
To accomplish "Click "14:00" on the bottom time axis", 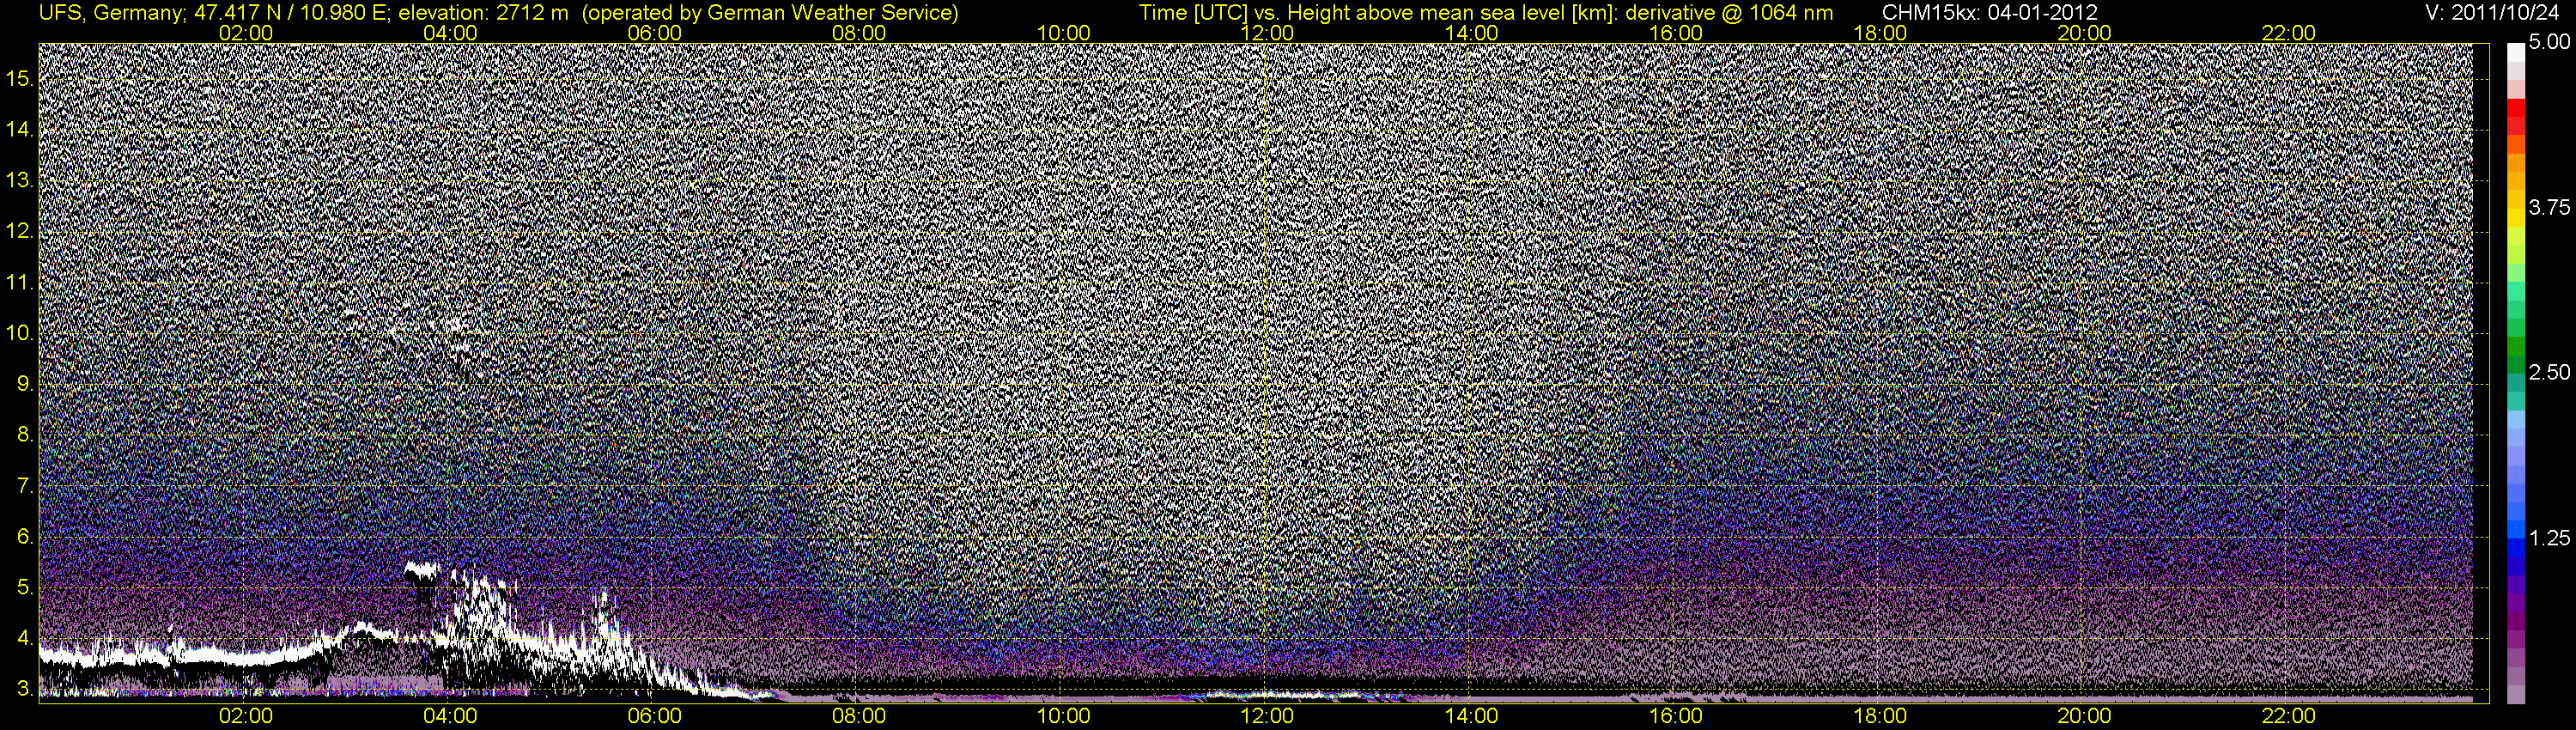I will (x=1472, y=716).
